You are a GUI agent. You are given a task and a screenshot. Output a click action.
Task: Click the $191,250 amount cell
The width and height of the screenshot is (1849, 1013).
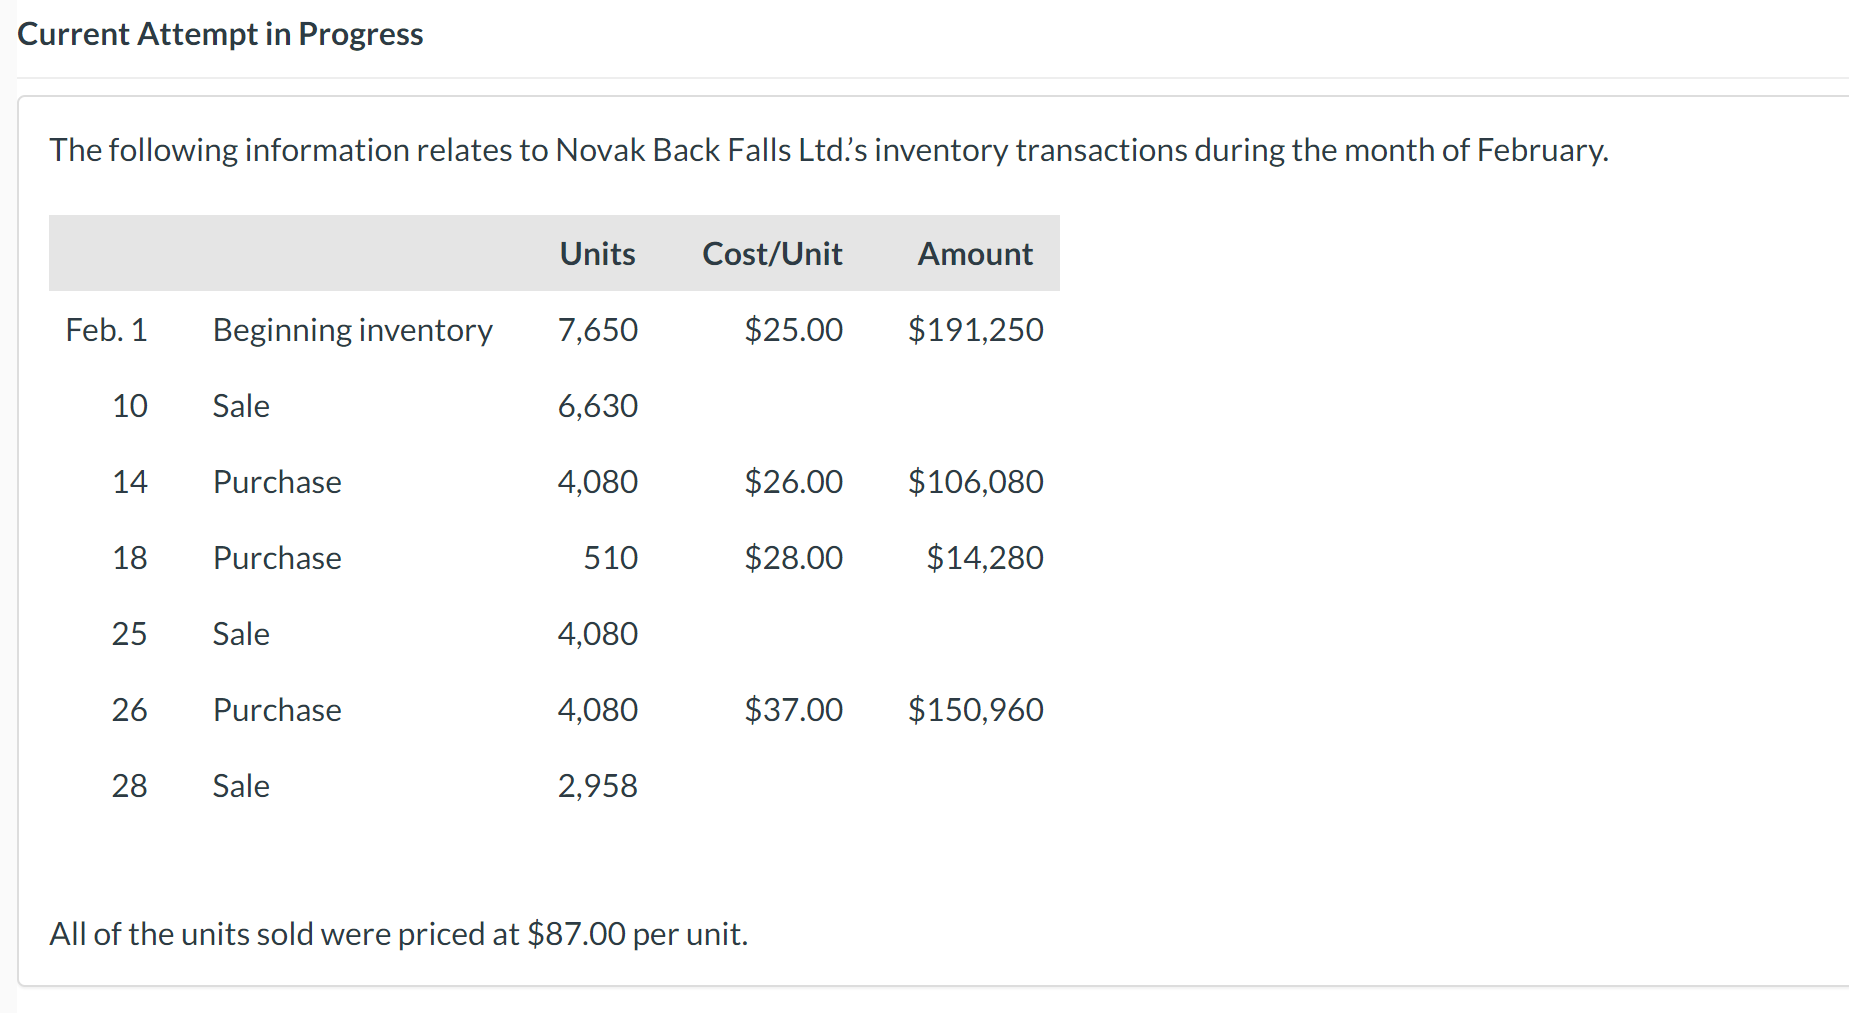coord(975,330)
